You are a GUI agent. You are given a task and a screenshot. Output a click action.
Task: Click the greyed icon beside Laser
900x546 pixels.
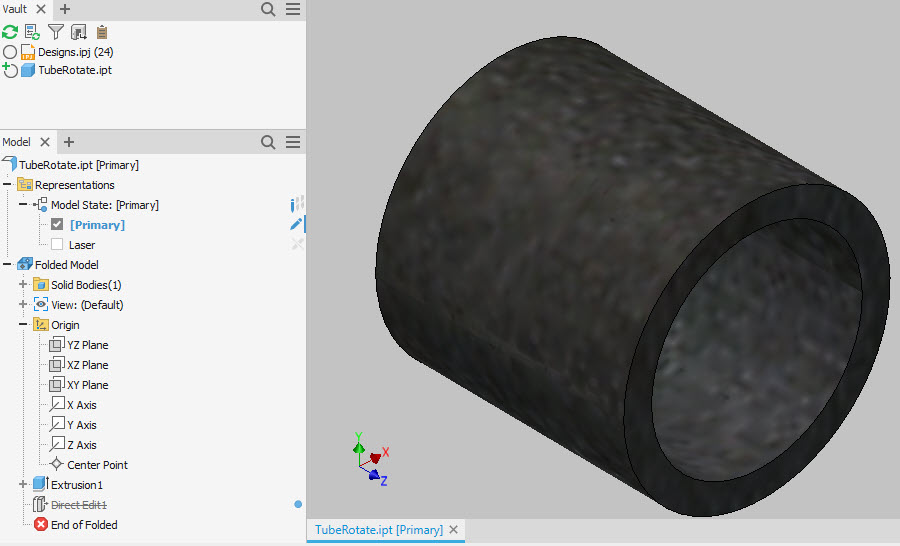coord(297,244)
